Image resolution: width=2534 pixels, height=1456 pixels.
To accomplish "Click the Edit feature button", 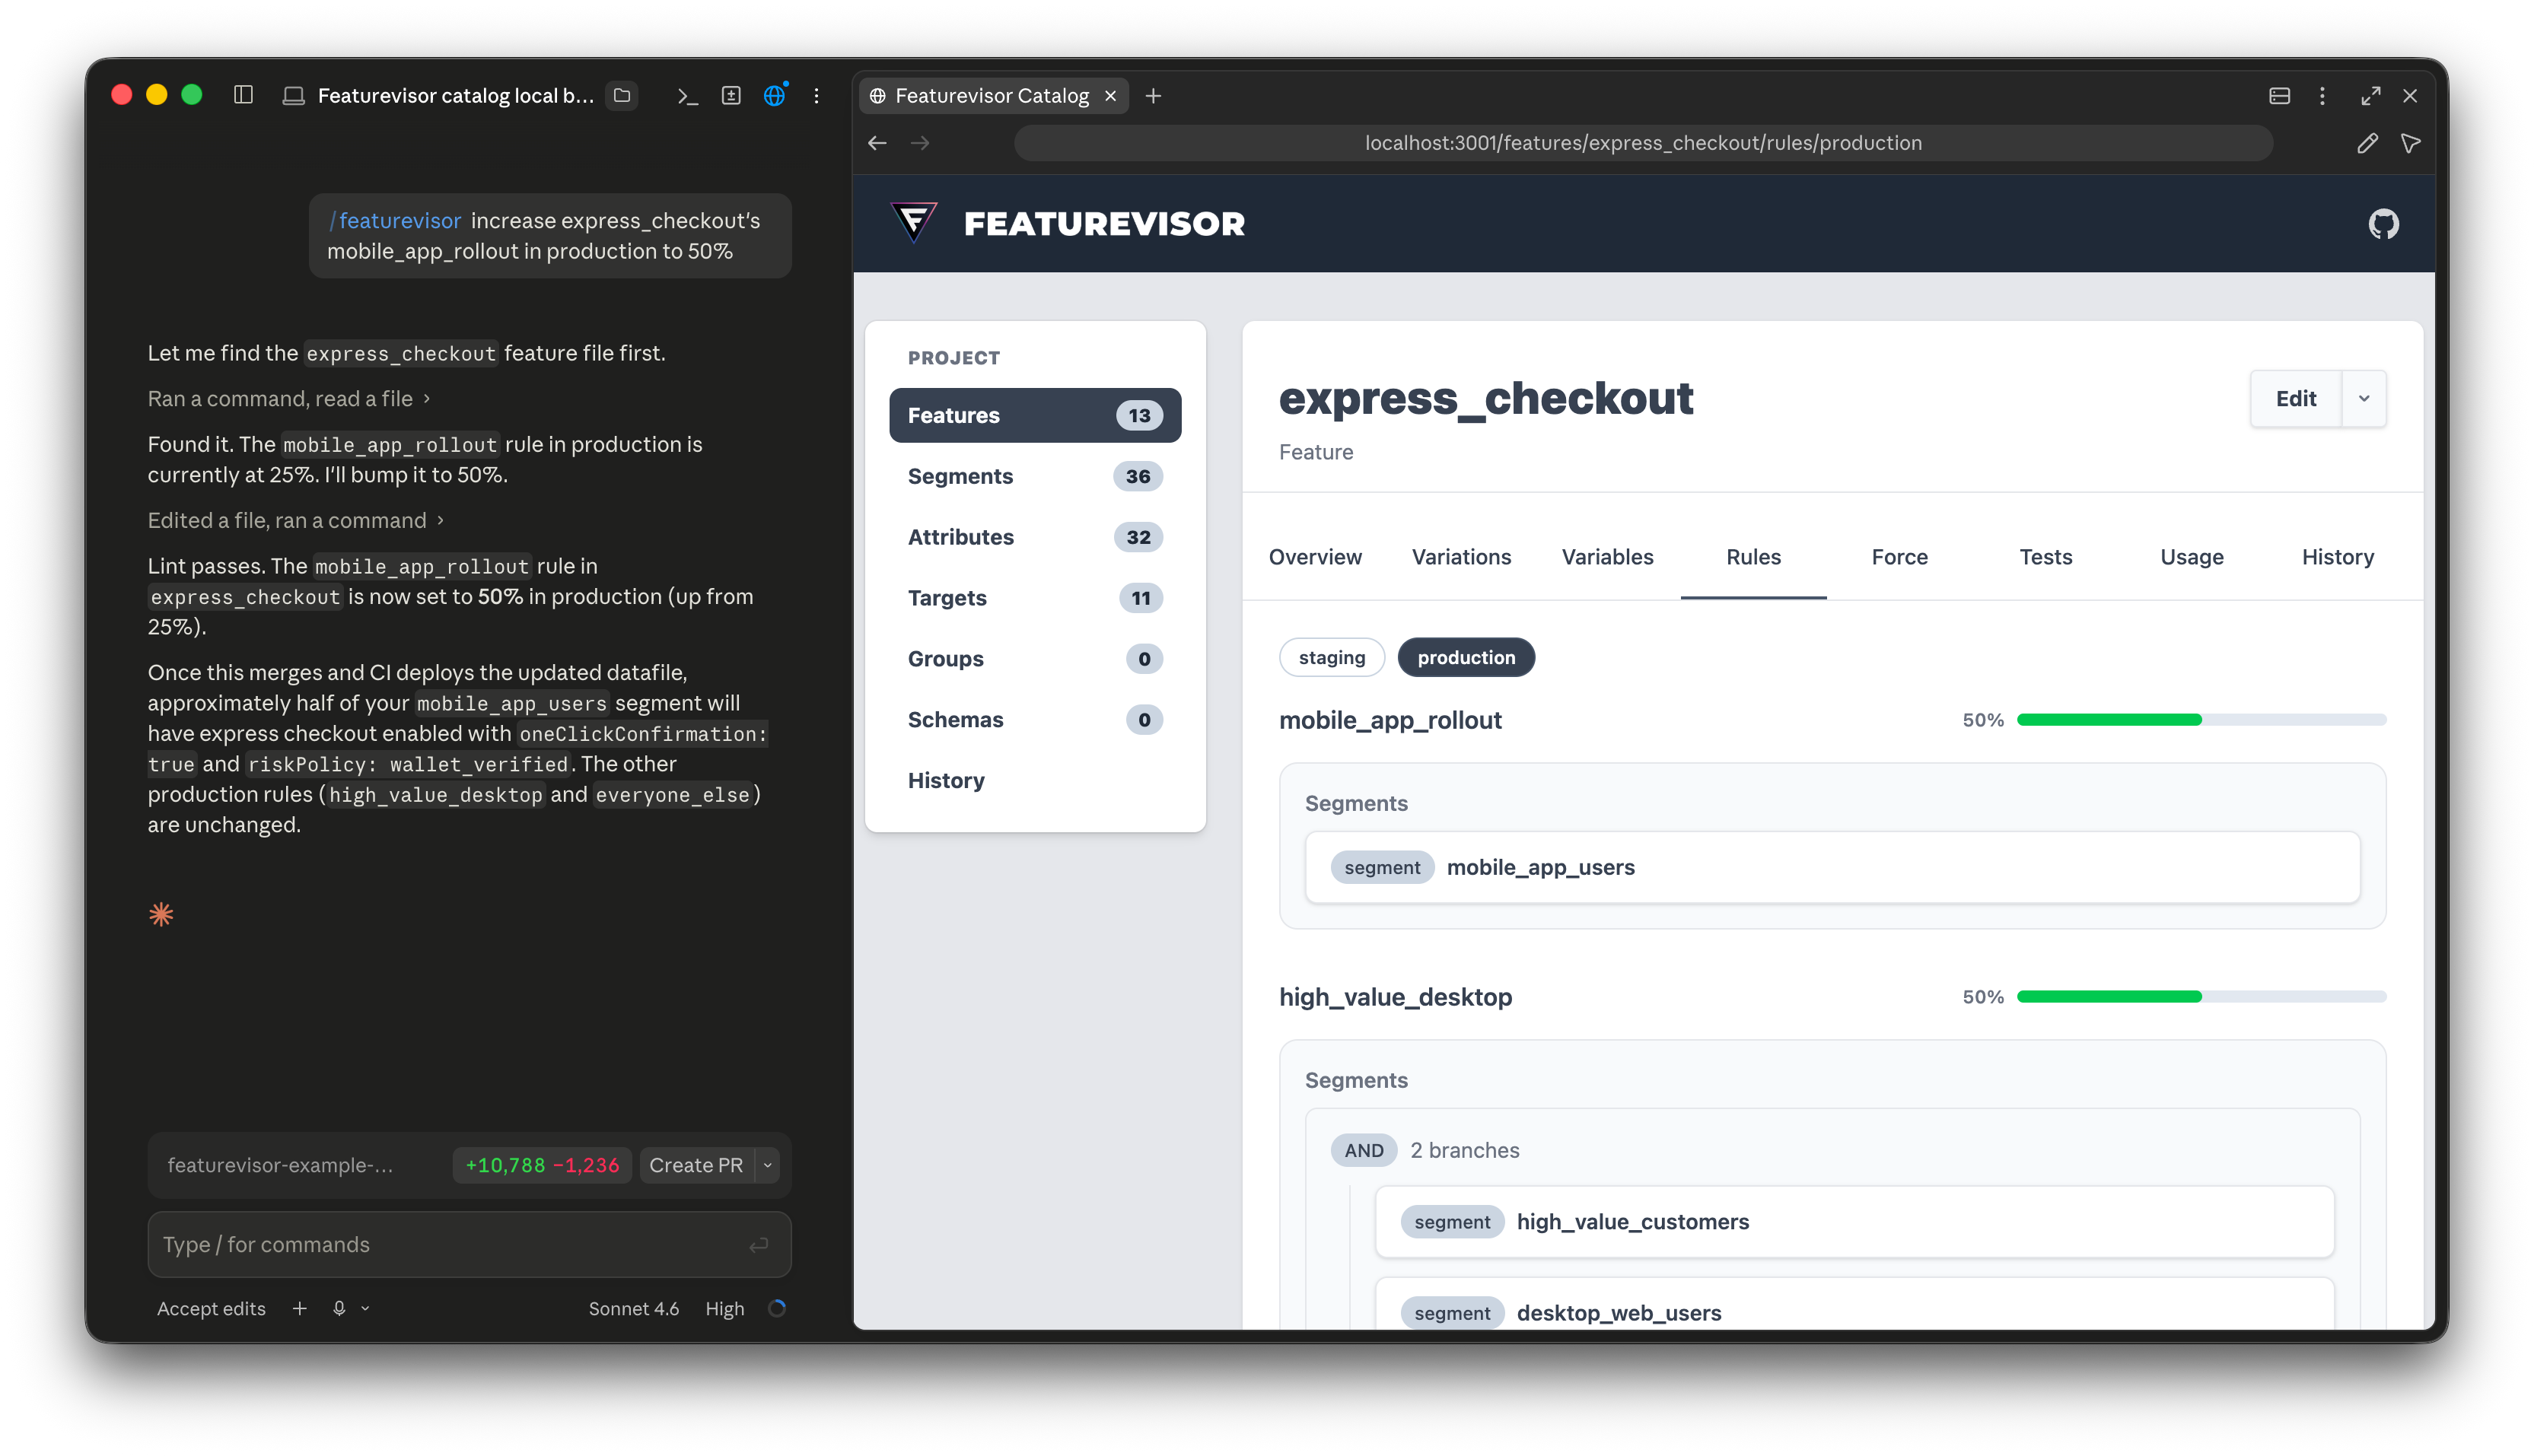I will pos(2295,398).
